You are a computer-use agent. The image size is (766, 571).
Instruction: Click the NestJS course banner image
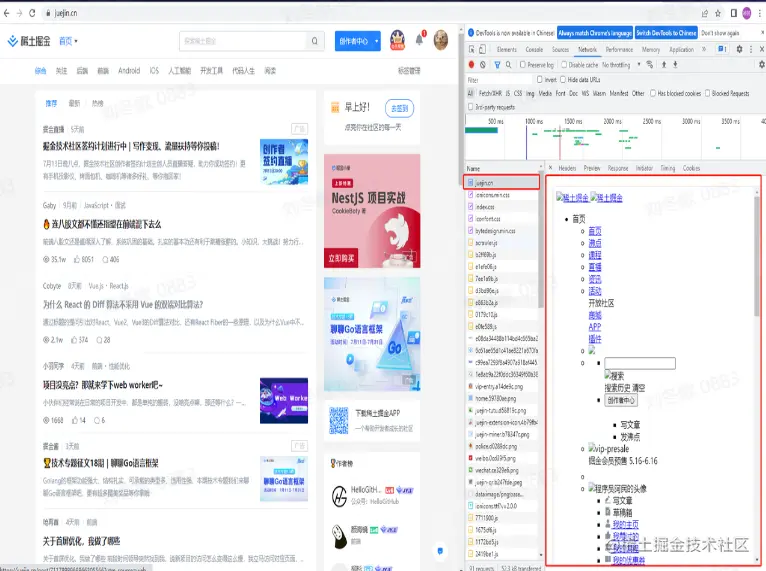pos(372,211)
